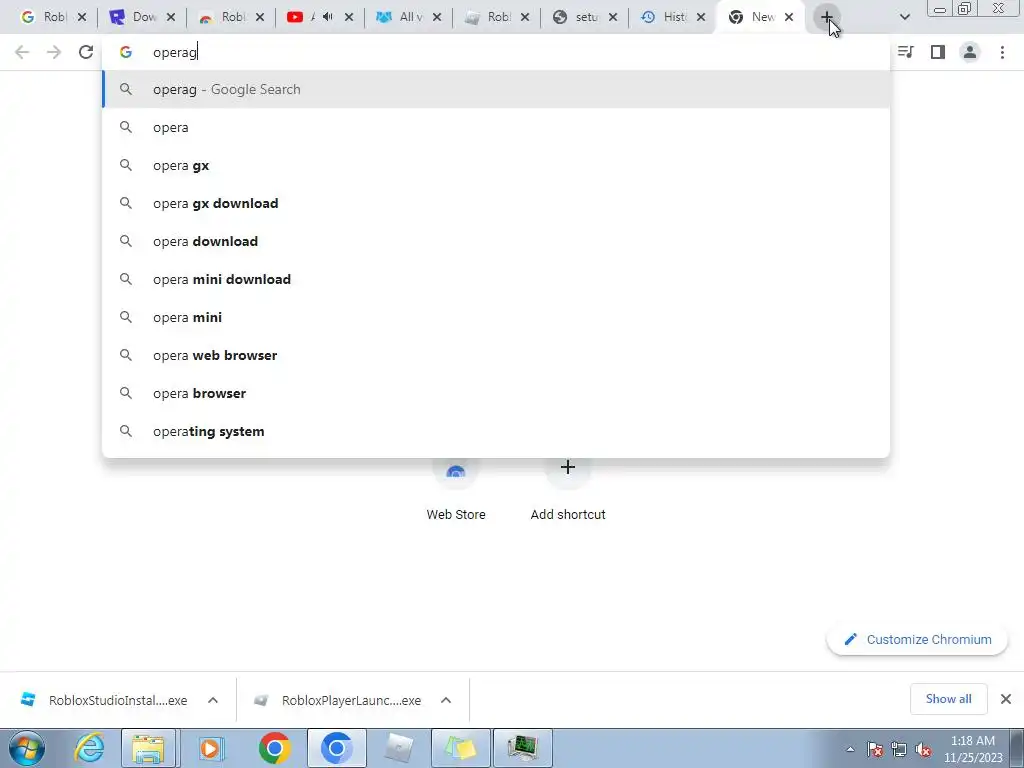This screenshot has width=1024, height=768.
Task: Mute audio icon on YouTube tab
Action: tap(328, 17)
